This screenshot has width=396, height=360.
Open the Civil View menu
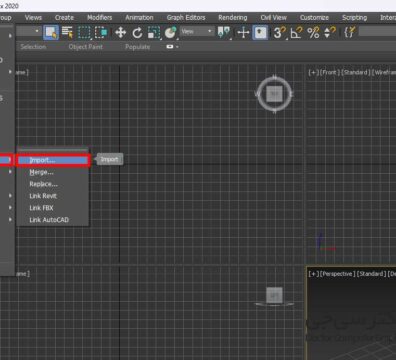274,17
